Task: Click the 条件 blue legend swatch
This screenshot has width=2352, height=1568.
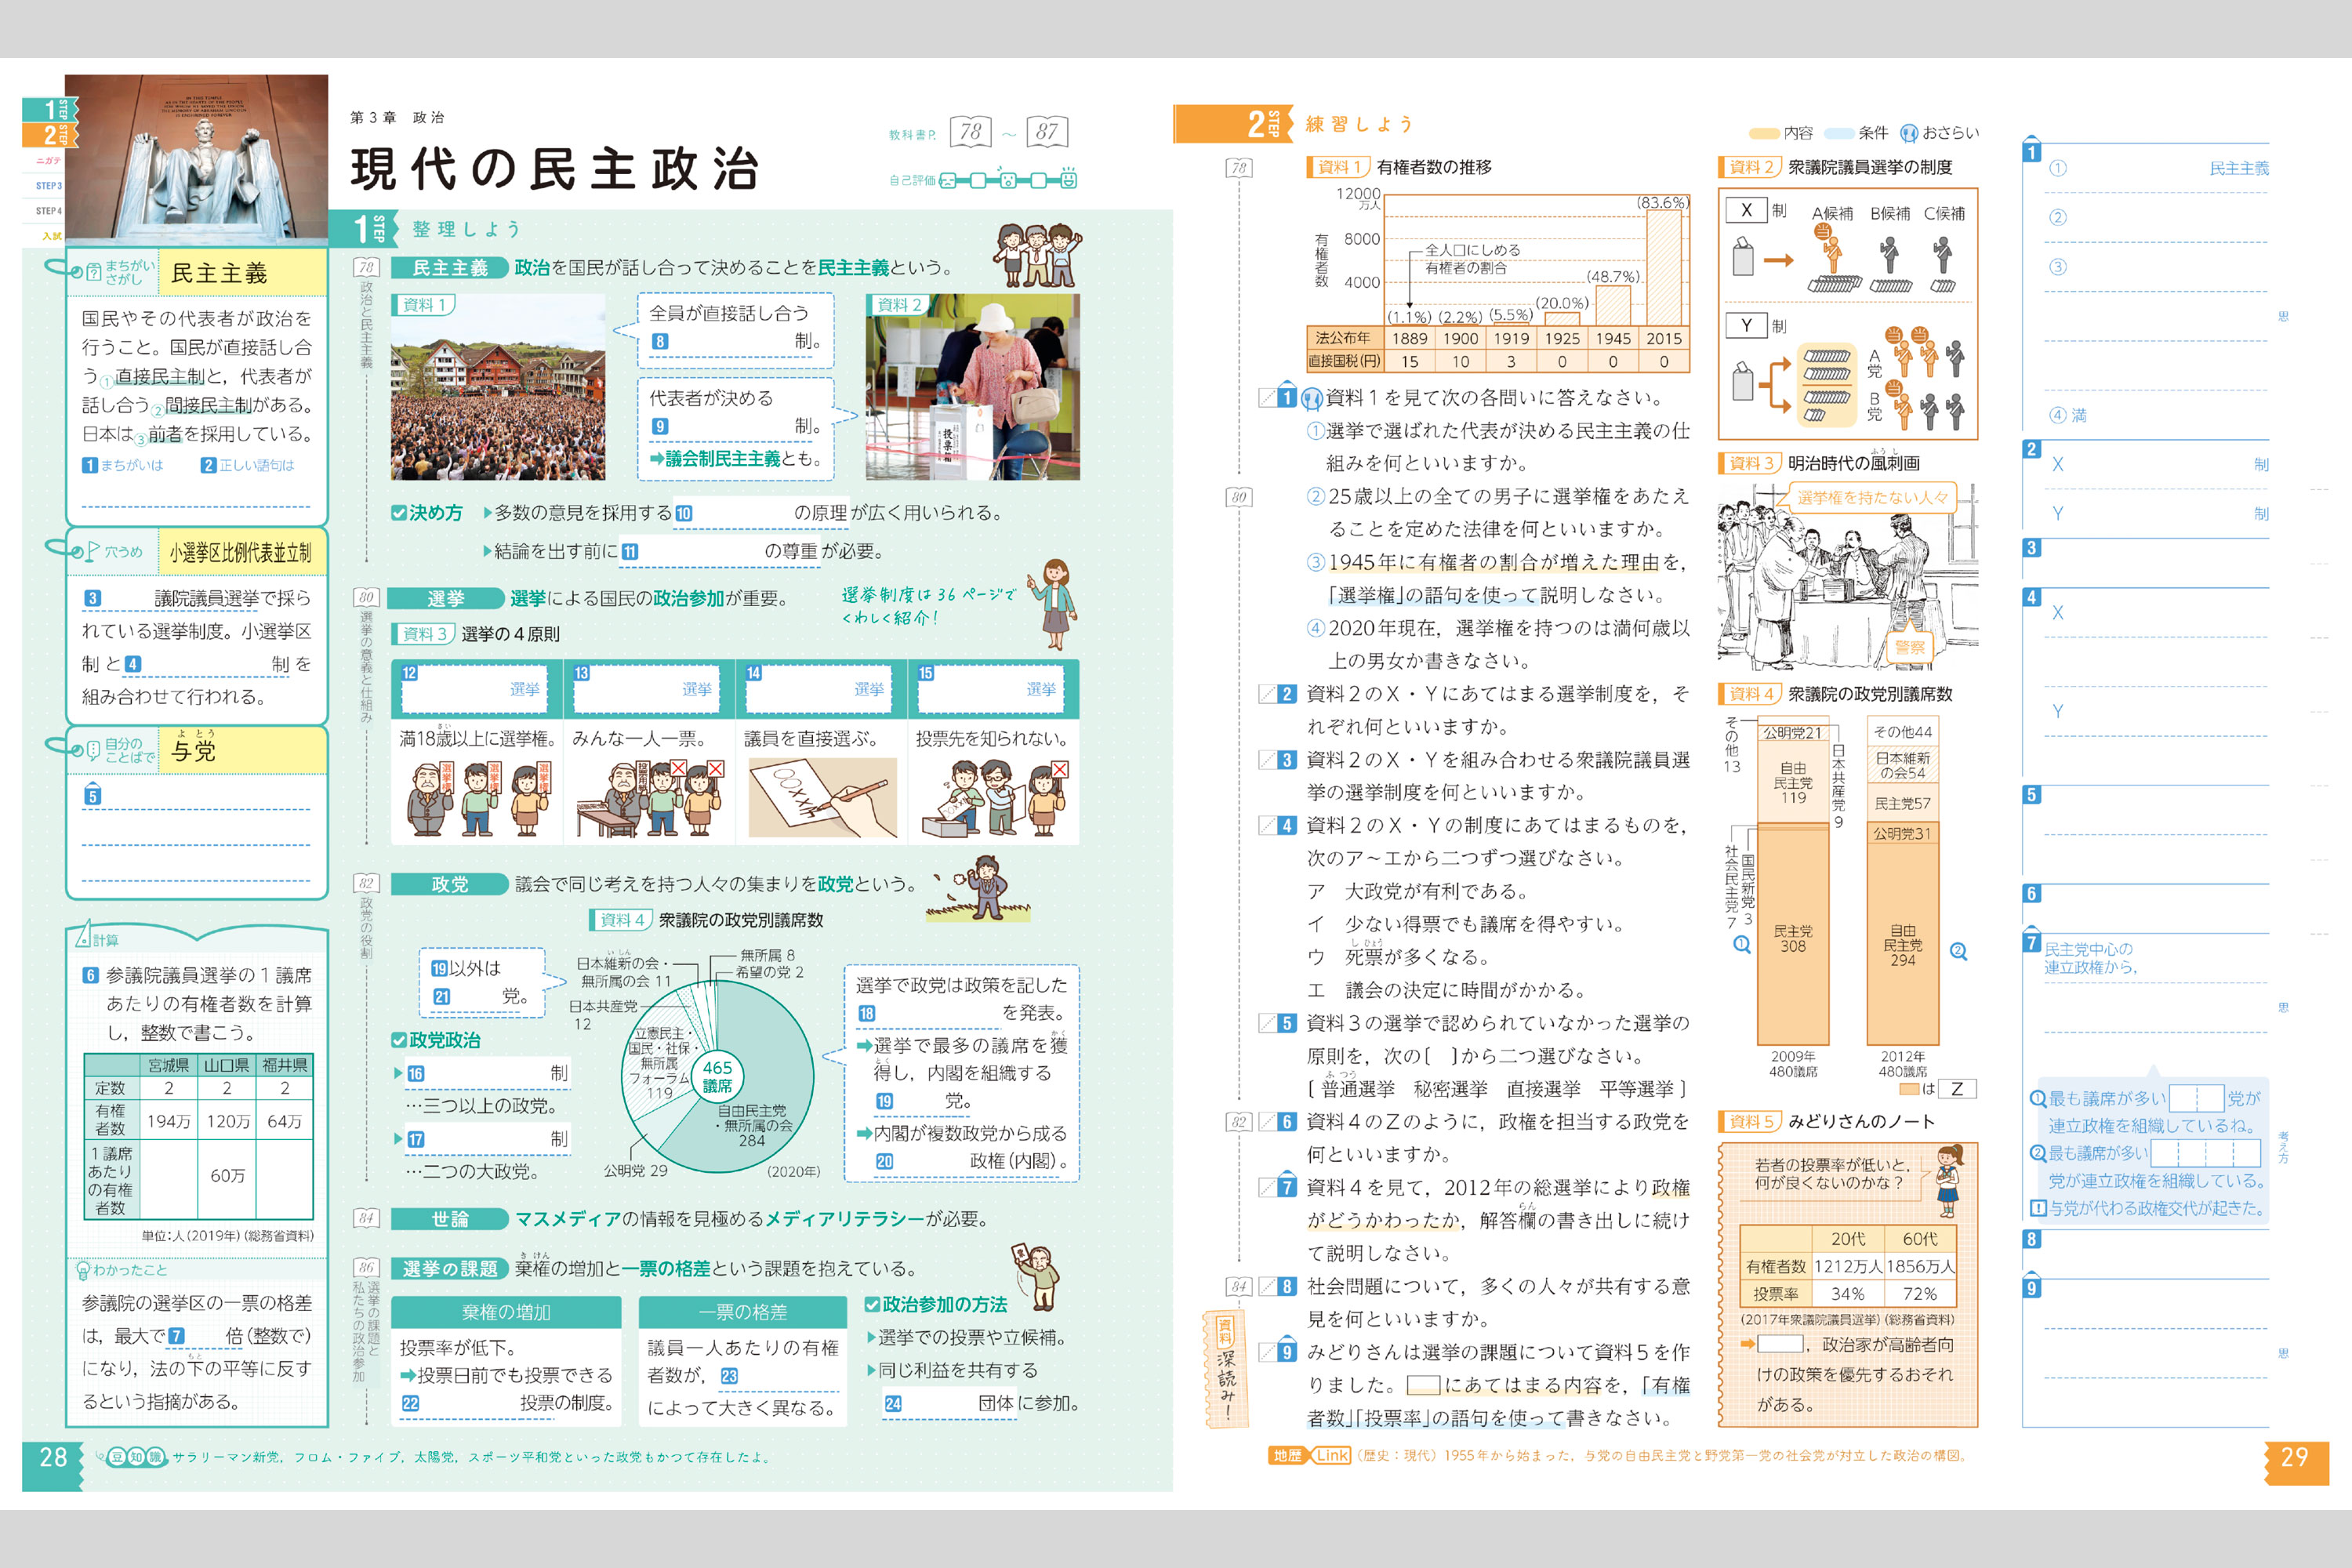Action: click(1840, 133)
